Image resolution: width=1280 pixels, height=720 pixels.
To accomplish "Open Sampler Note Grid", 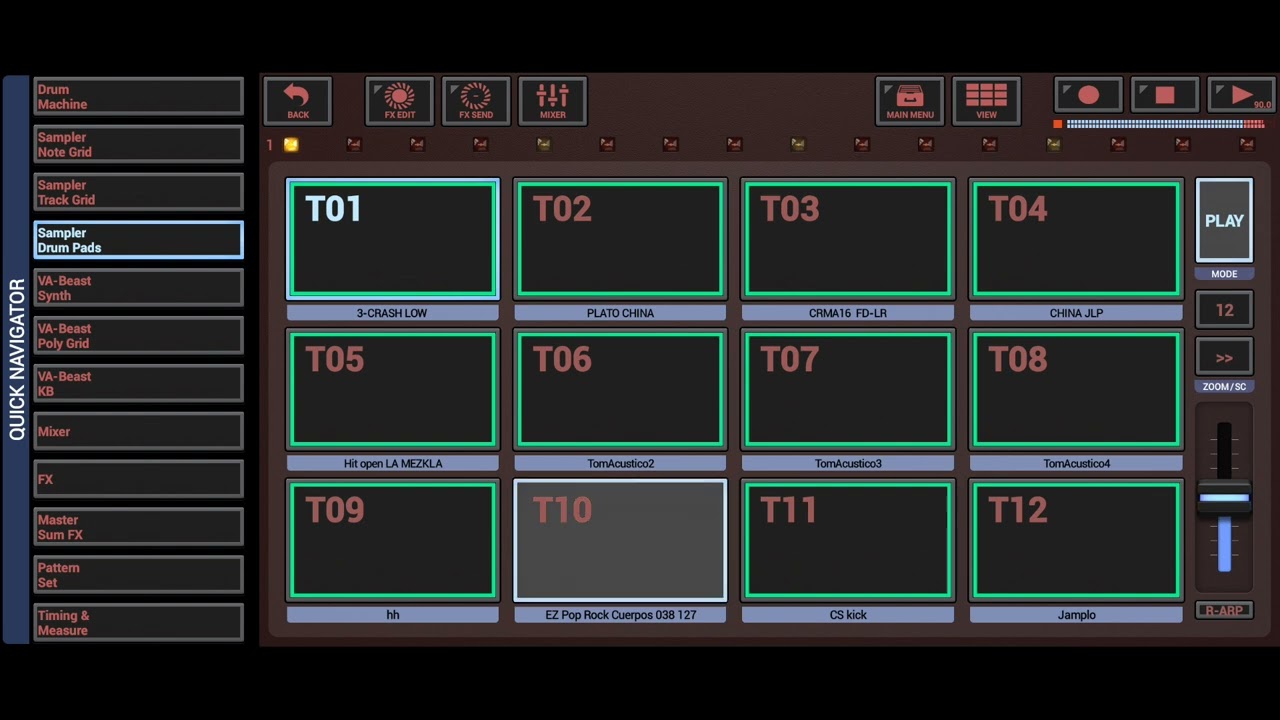I will coord(138,144).
